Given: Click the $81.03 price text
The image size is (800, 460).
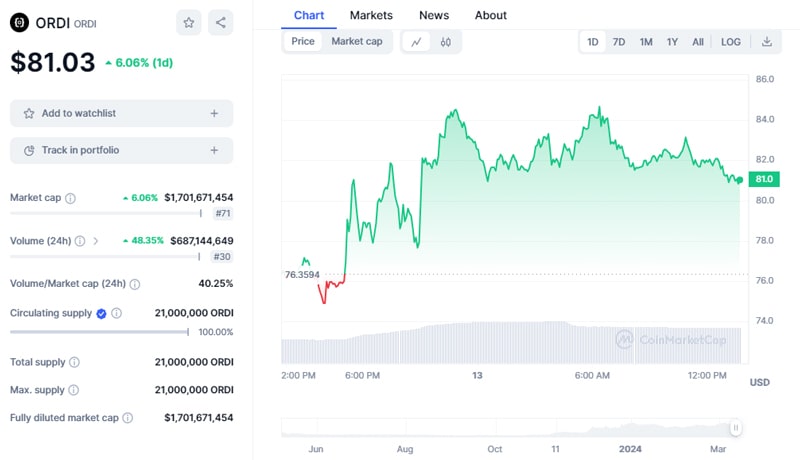Looking at the screenshot, I should (x=53, y=63).
